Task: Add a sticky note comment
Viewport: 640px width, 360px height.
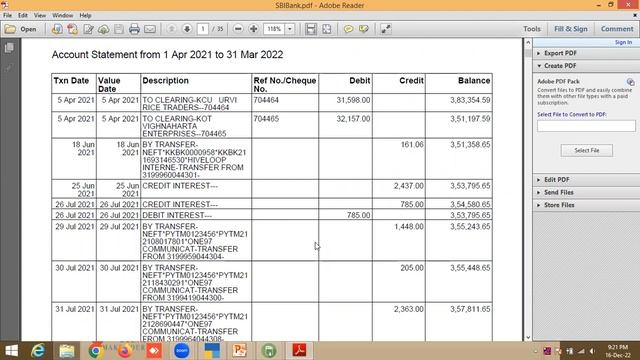Action: [x=348, y=29]
